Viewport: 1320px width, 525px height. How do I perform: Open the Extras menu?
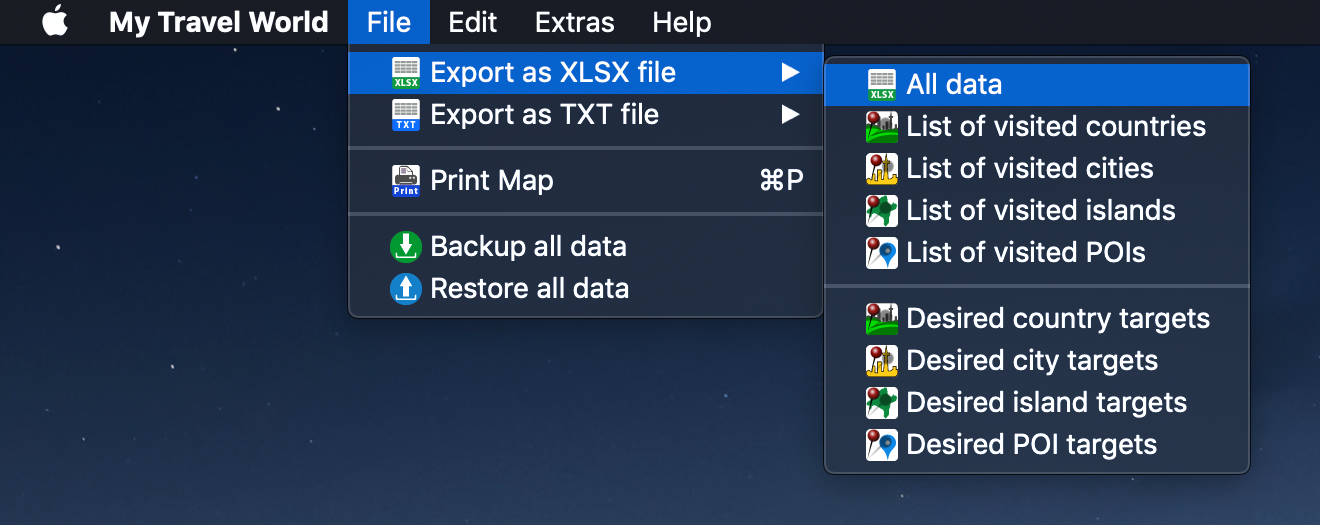coord(575,22)
